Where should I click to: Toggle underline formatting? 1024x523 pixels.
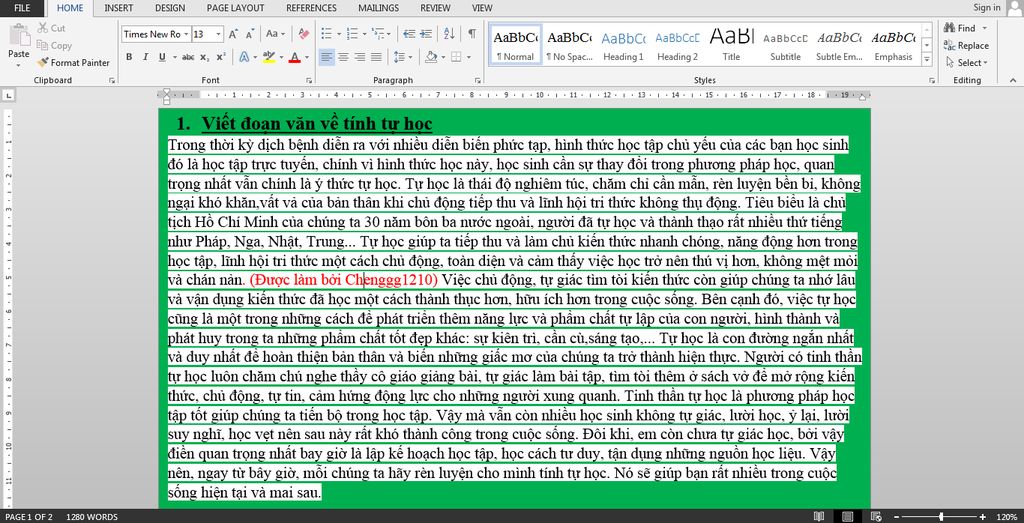point(162,57)
